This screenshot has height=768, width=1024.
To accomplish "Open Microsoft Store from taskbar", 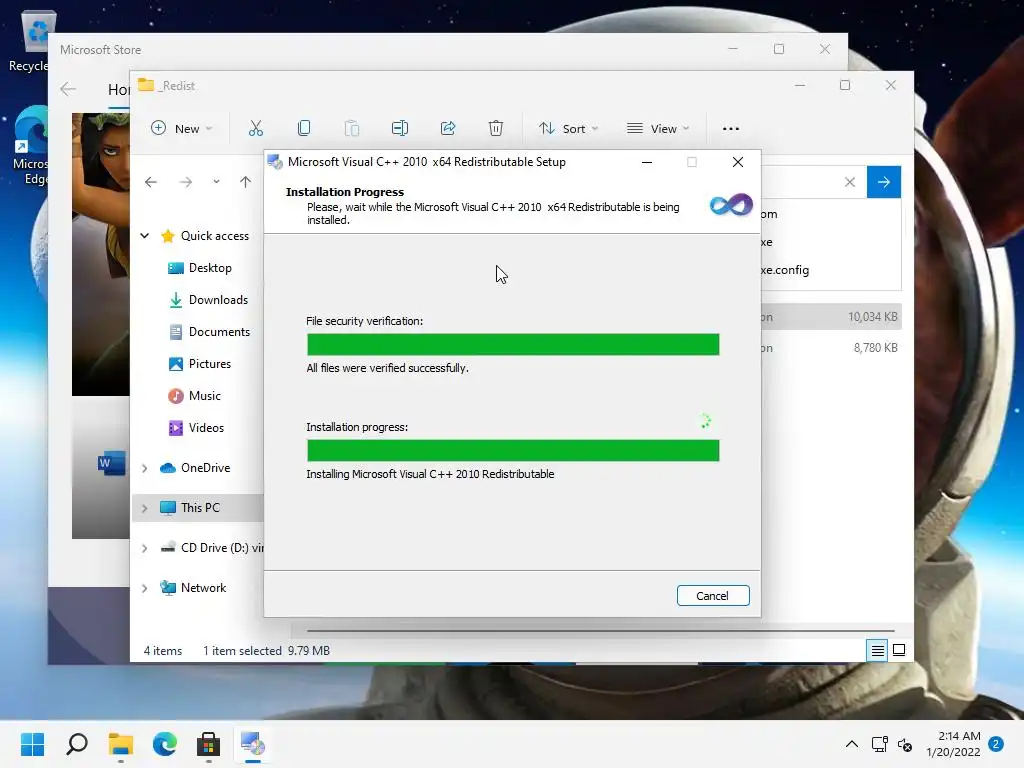I will (208, 744).
